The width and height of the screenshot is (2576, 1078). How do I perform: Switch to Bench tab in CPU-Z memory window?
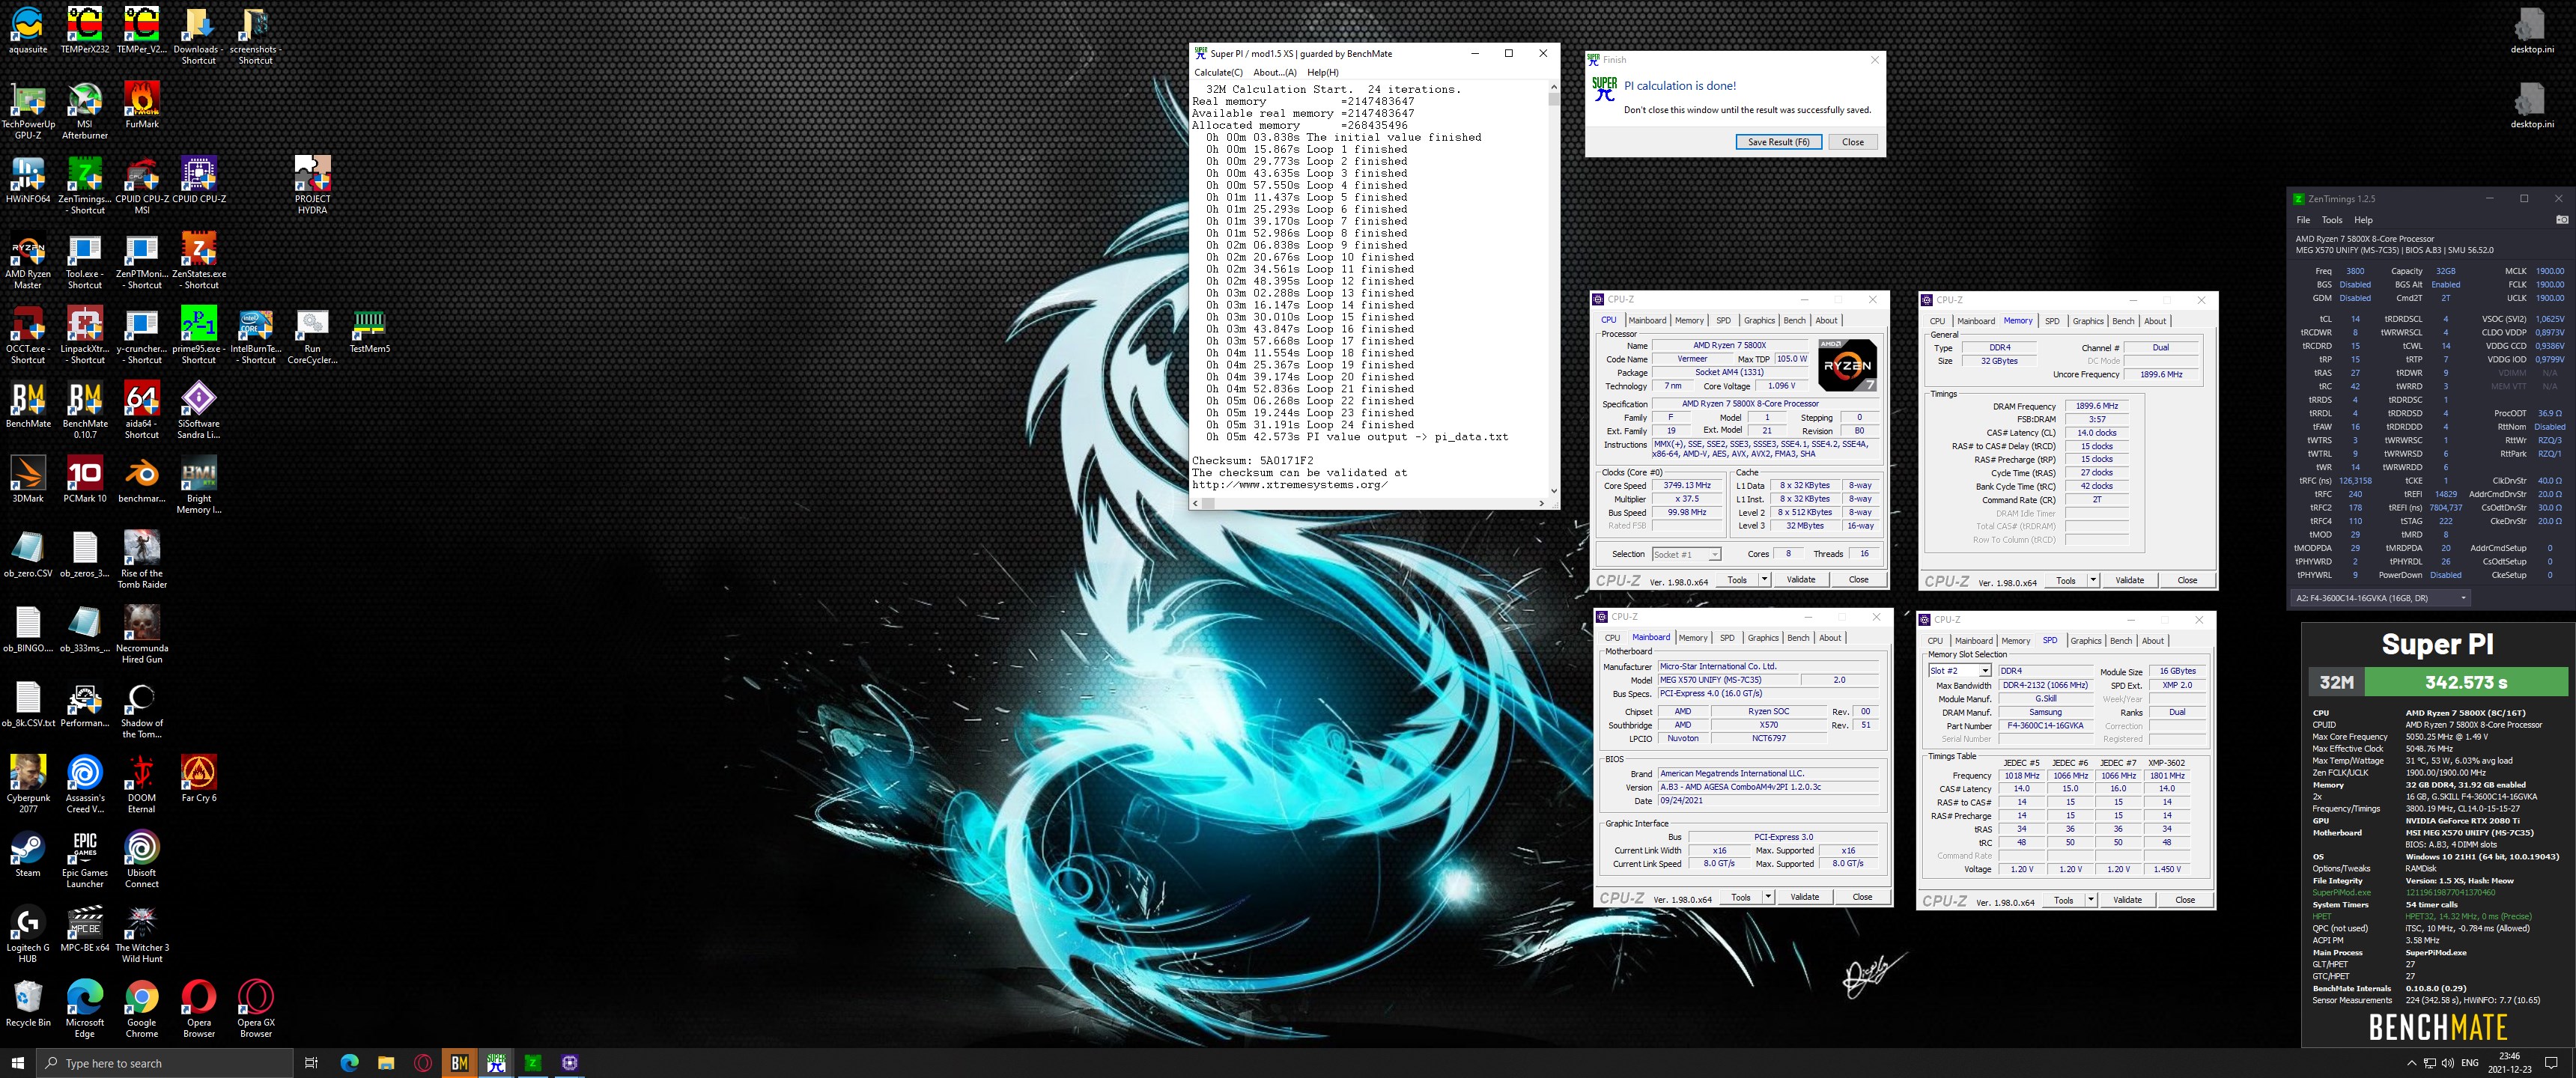coord(2123,321)
